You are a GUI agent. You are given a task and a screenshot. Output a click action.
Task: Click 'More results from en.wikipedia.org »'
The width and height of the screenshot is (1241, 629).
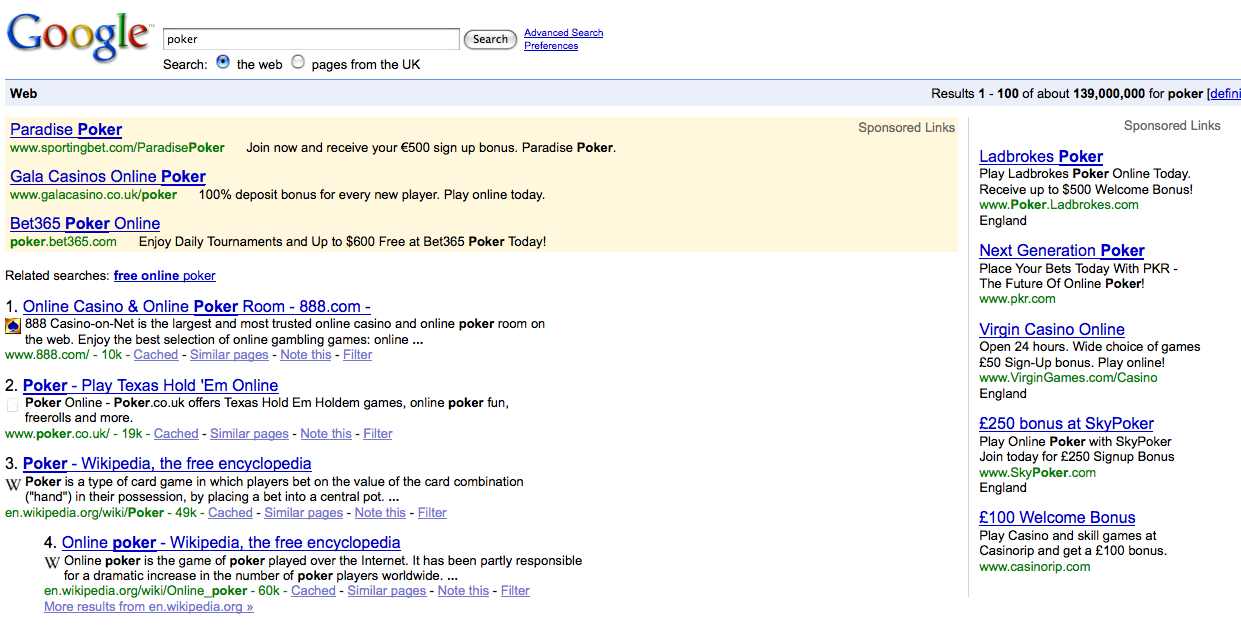coord(149,607)
